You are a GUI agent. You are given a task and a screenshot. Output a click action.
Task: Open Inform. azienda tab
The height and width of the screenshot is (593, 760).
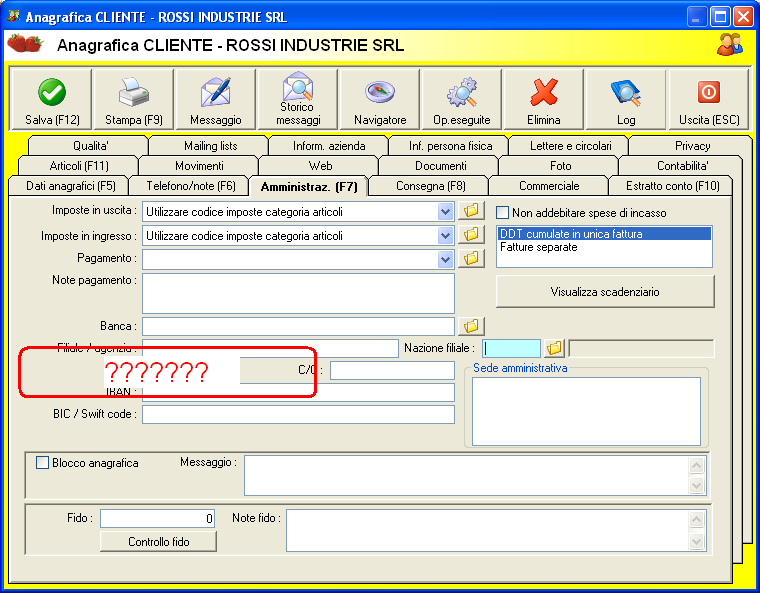[x=329, y=146]
